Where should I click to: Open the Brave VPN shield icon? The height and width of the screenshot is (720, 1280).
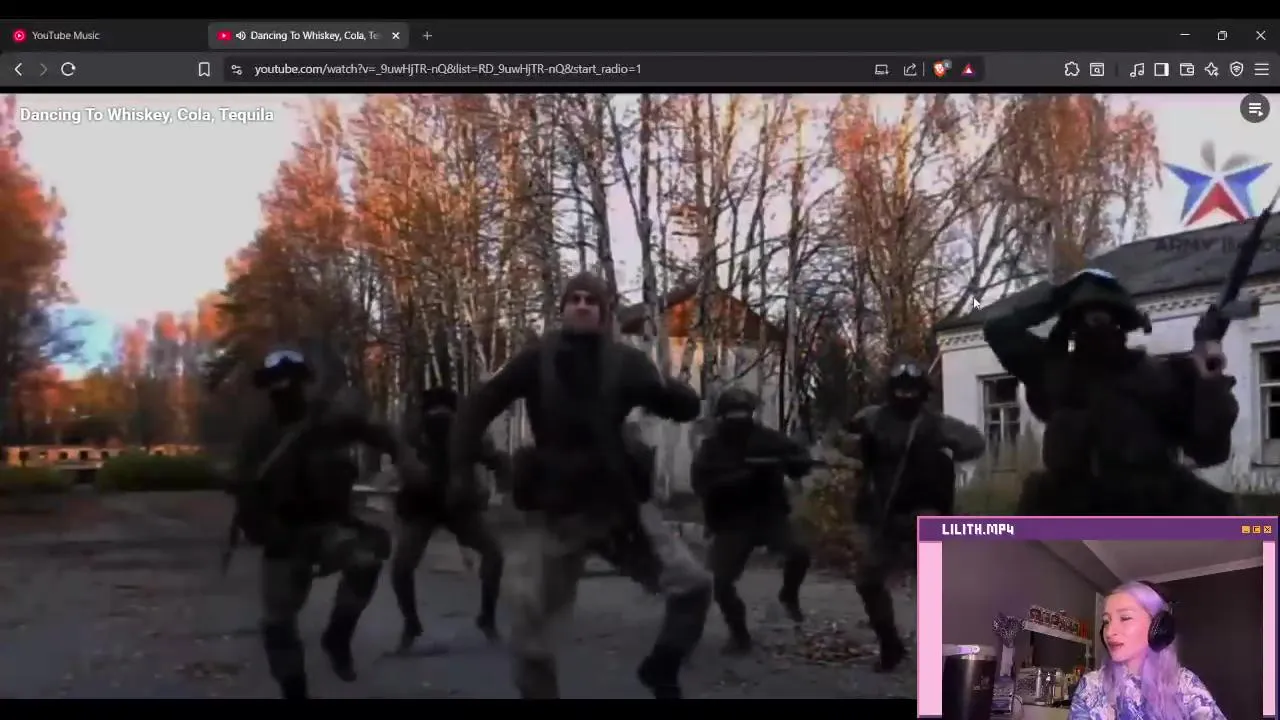click(x=1237, y=69)
